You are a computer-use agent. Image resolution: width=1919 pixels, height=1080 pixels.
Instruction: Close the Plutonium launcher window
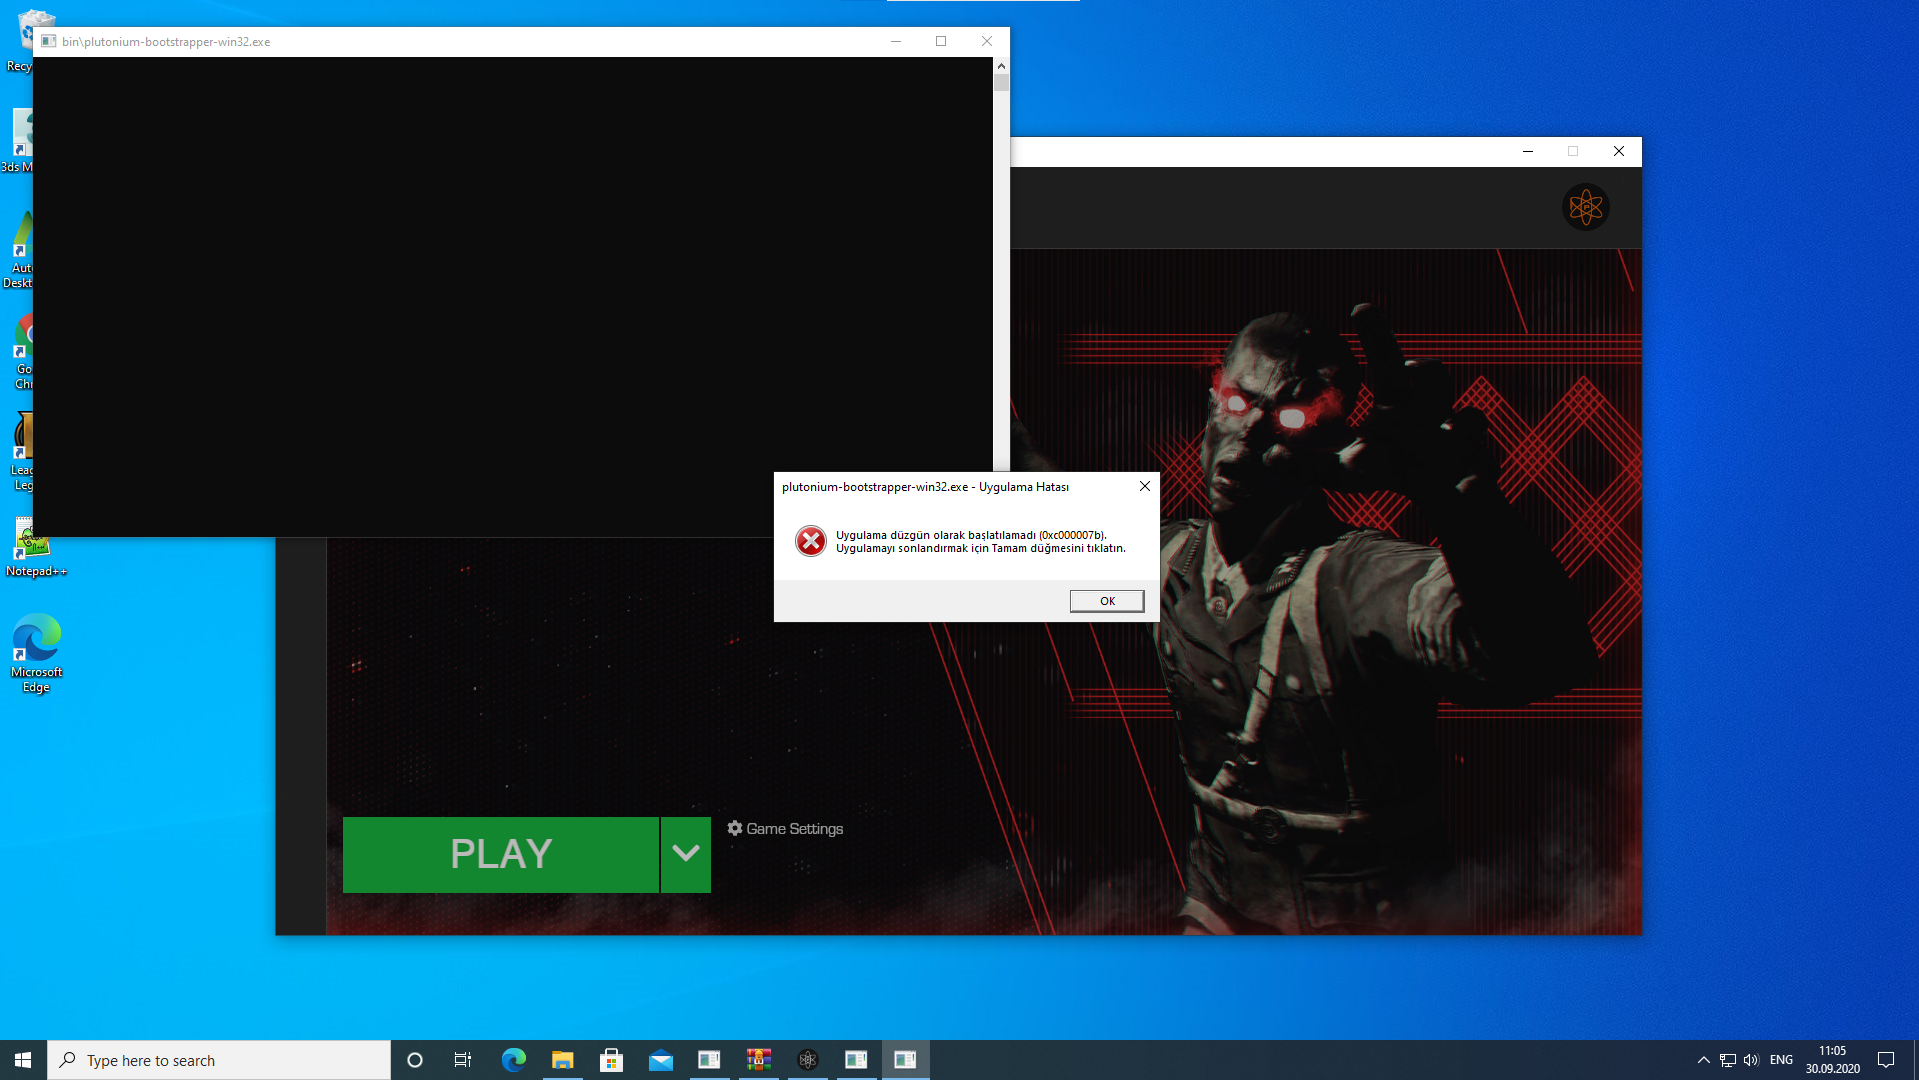(x=1619, y=152)
